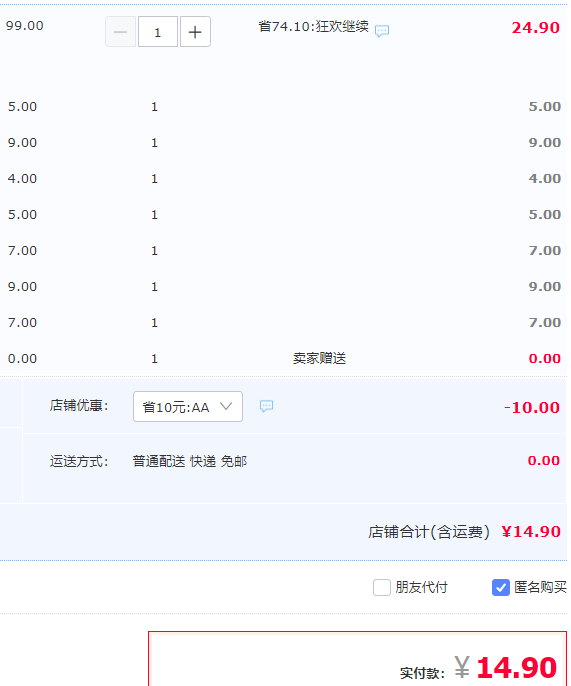Click the 店铺优惠 label
This screenshot has width=571, height=686.
click(79, 406)
